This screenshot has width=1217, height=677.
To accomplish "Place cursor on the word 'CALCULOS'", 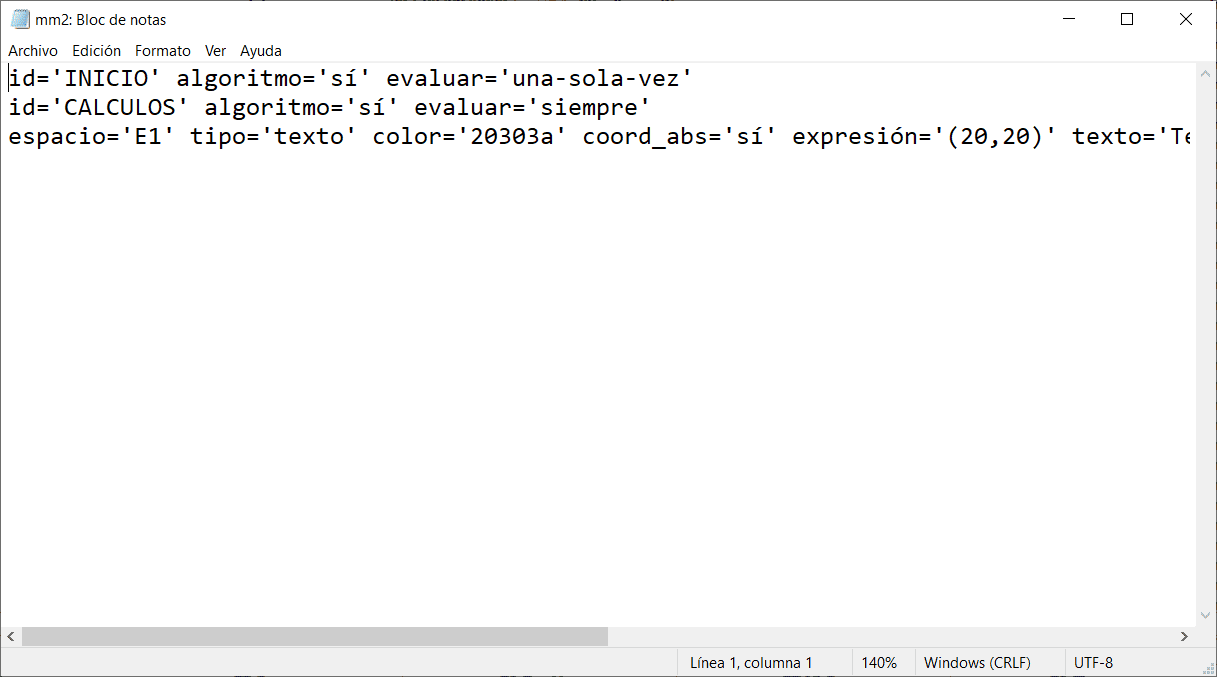I will [126, 107].
